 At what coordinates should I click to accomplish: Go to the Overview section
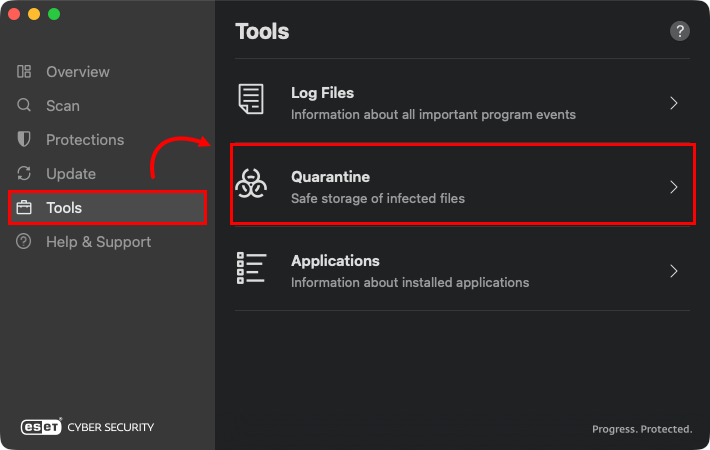point(78,72)
